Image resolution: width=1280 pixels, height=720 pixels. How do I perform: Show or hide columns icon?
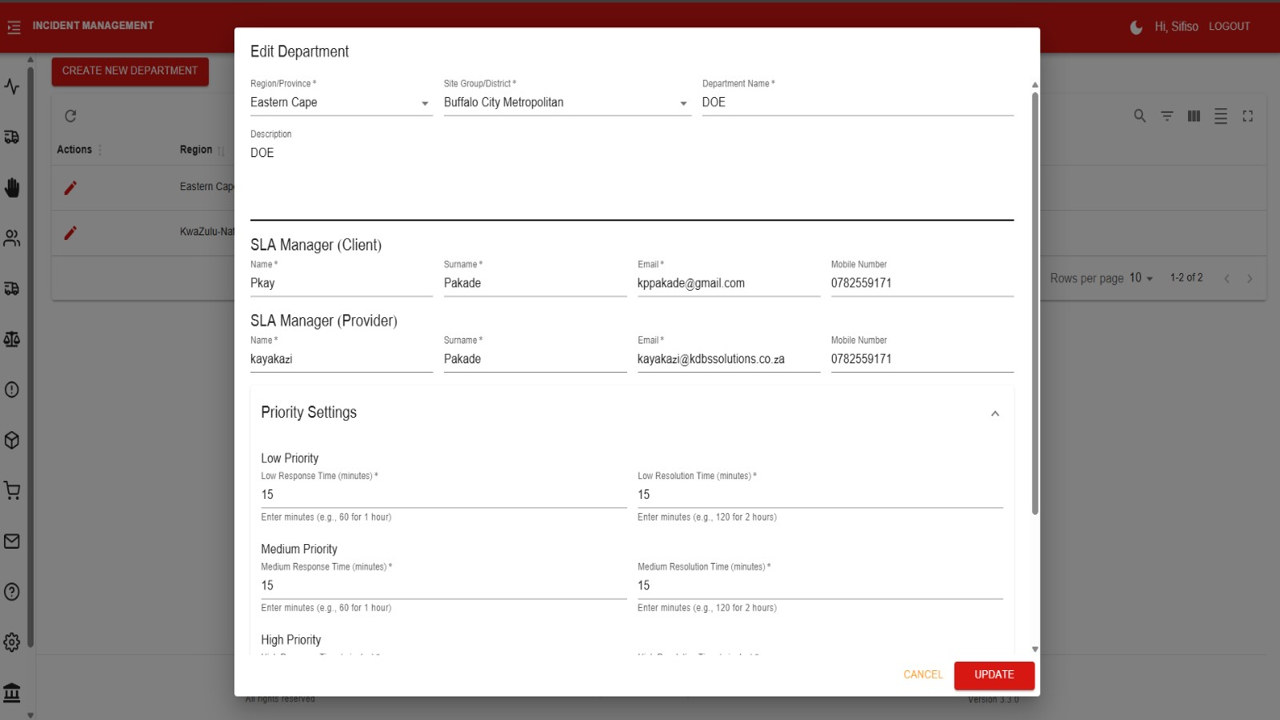(1194, 116)
